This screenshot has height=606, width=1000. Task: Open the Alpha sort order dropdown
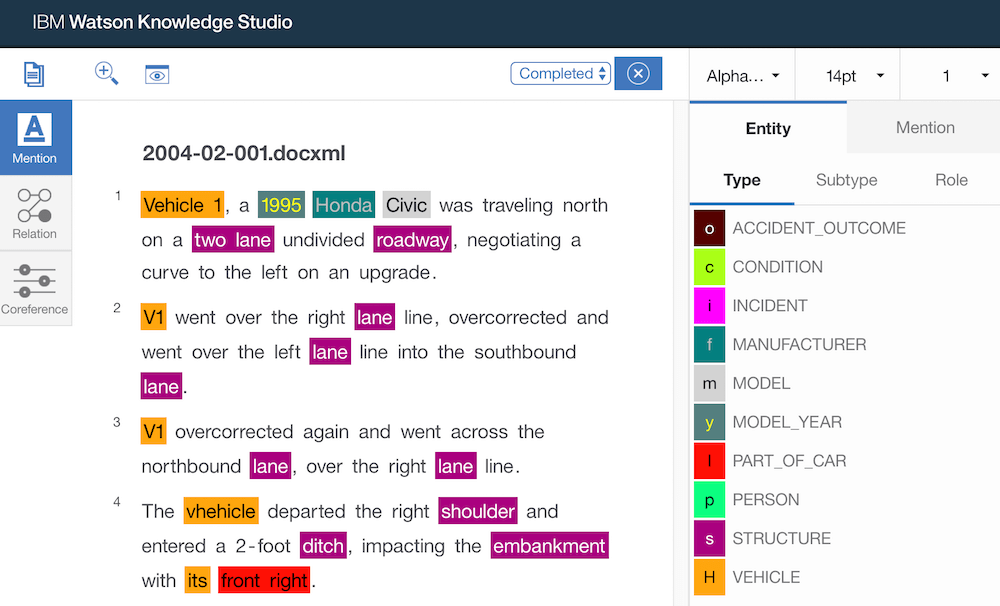[742, 73]
